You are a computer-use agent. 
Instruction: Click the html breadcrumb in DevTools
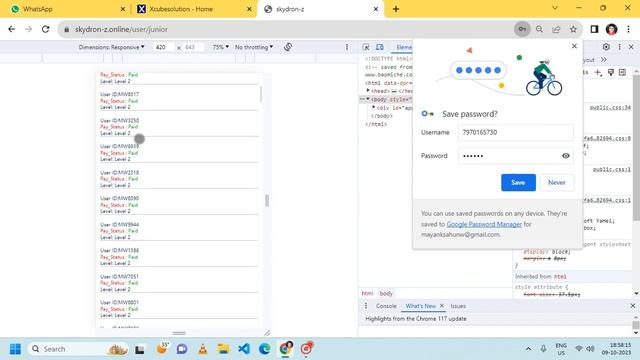pos(367,293)
